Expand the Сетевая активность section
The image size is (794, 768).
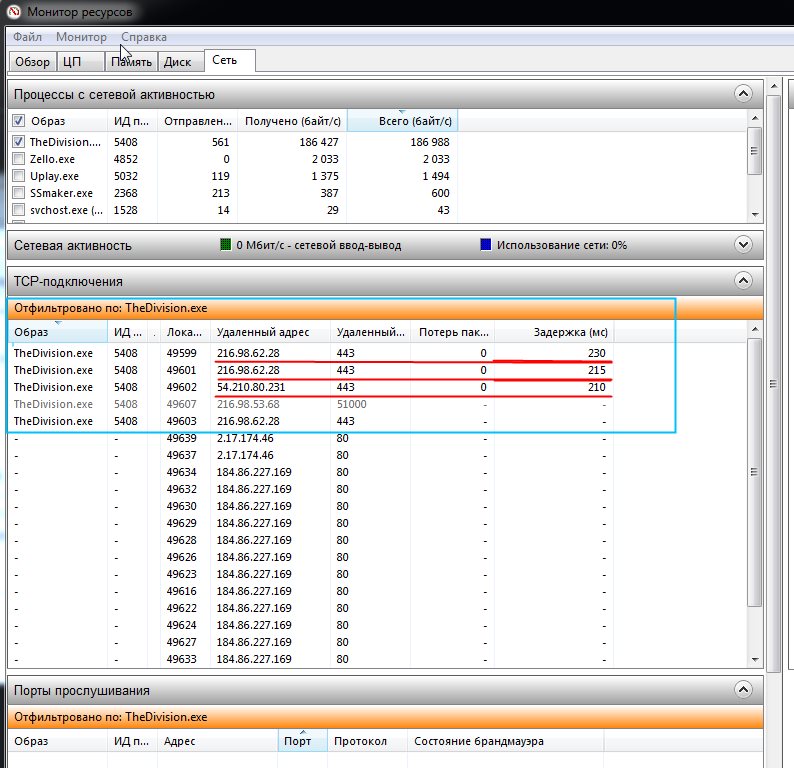point(742,244)
